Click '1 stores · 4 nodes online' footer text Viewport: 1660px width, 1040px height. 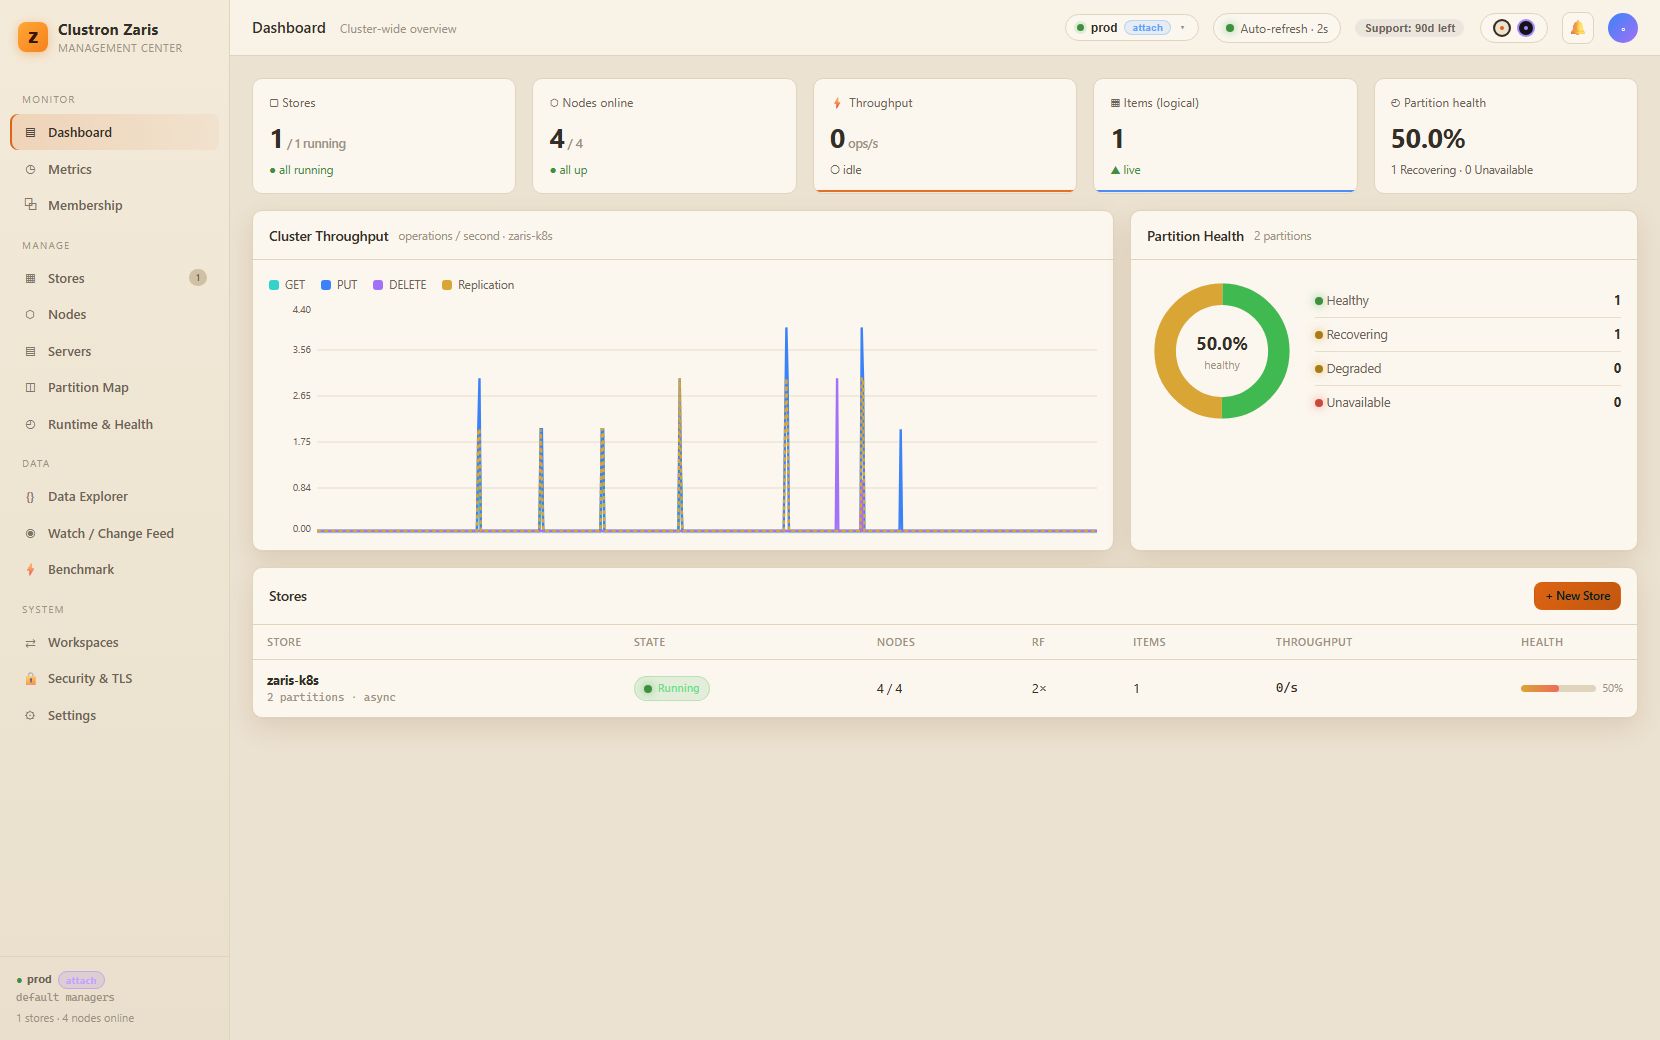pyautogui.click(x=75, y=1018)
